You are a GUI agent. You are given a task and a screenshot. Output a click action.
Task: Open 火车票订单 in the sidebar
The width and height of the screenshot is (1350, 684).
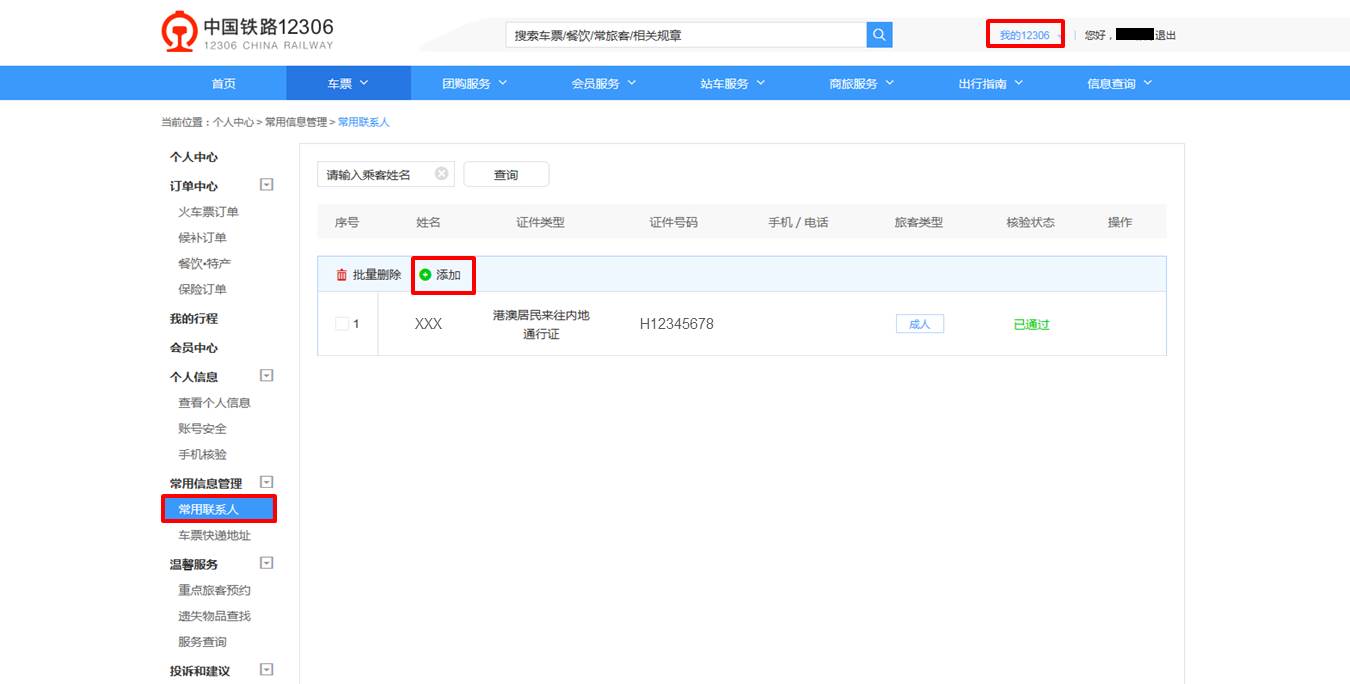208,212
